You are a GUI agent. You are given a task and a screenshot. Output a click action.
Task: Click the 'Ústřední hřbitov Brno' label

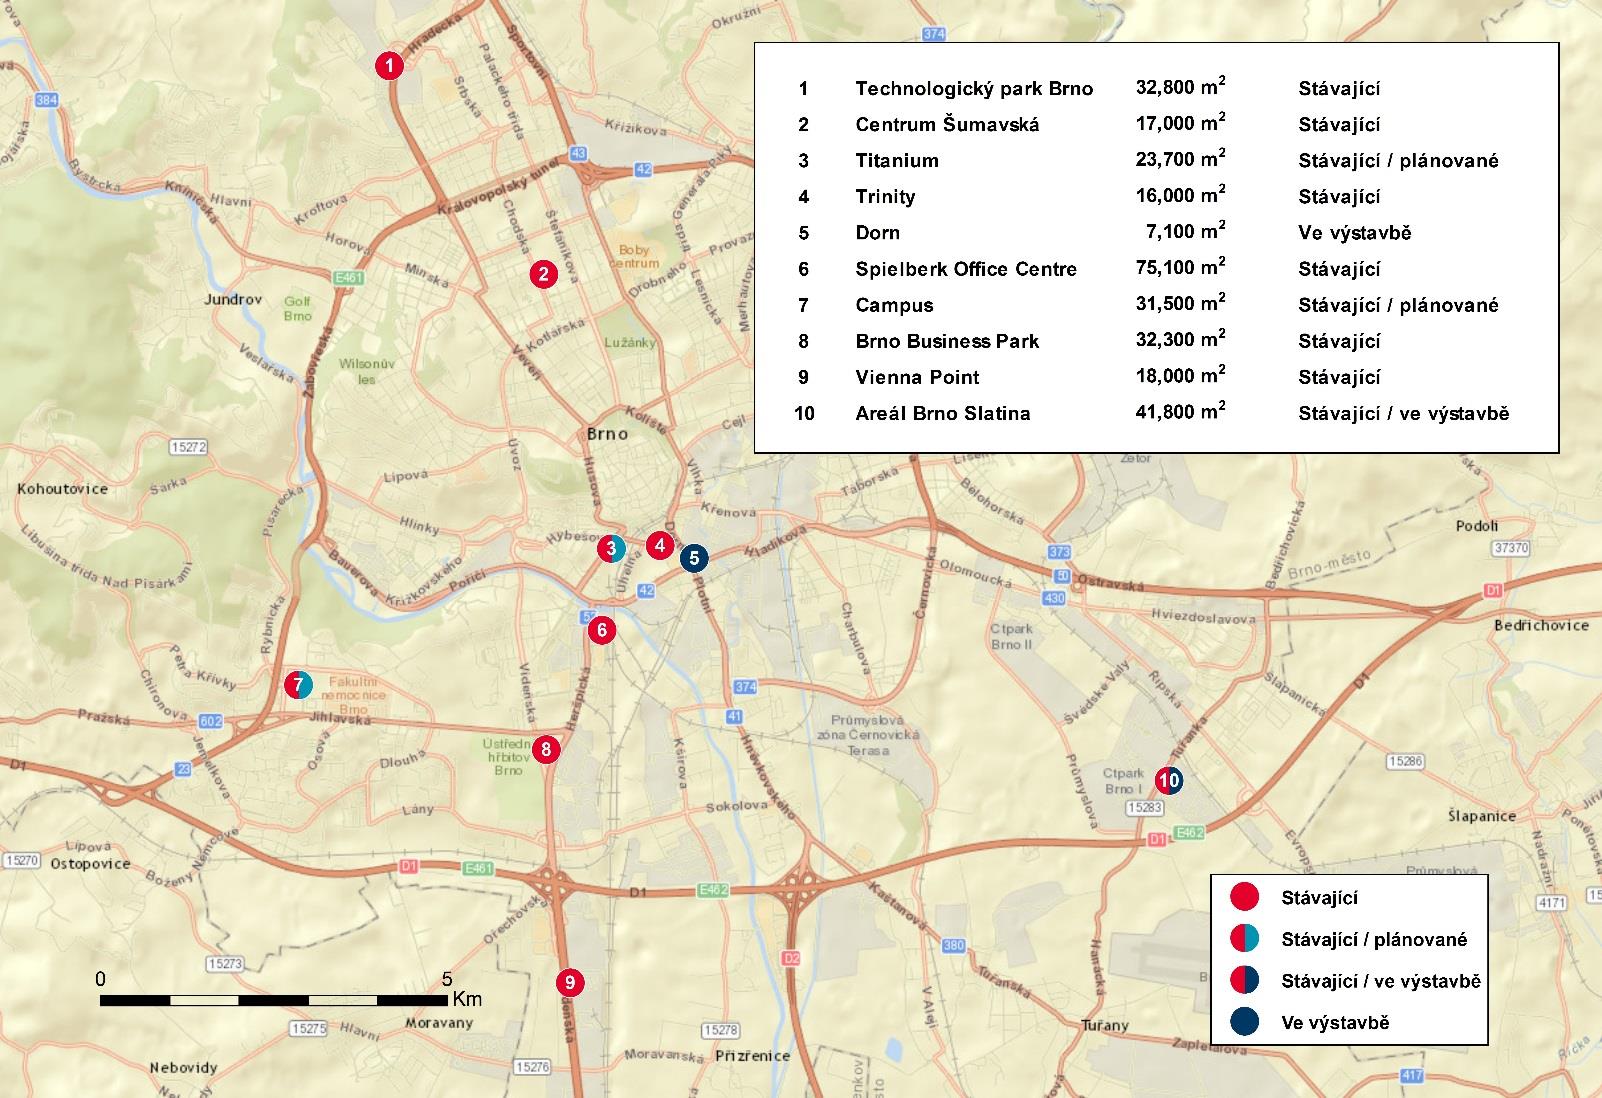coord(508,756)
